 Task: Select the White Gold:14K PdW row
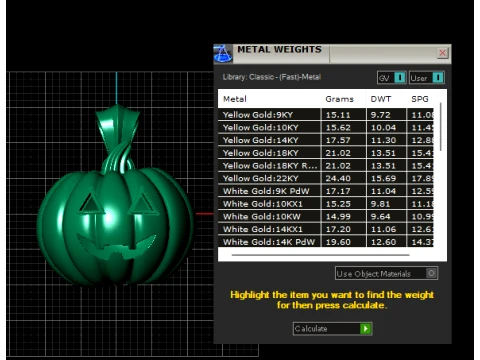coord(326,242)
